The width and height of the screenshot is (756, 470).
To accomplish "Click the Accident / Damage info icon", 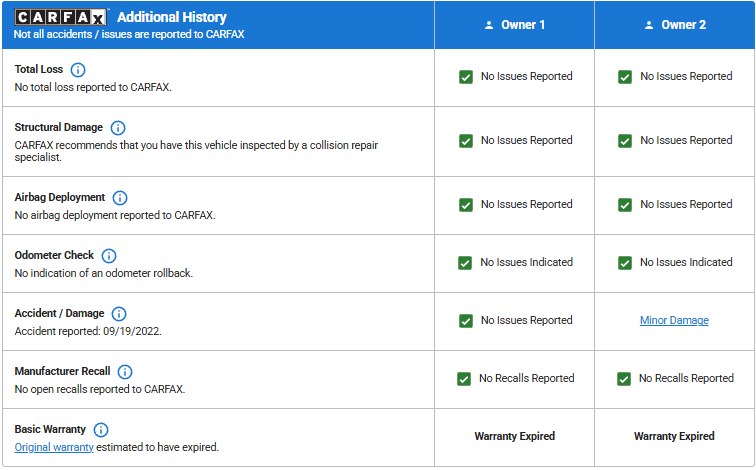I will tap(119, 314).
